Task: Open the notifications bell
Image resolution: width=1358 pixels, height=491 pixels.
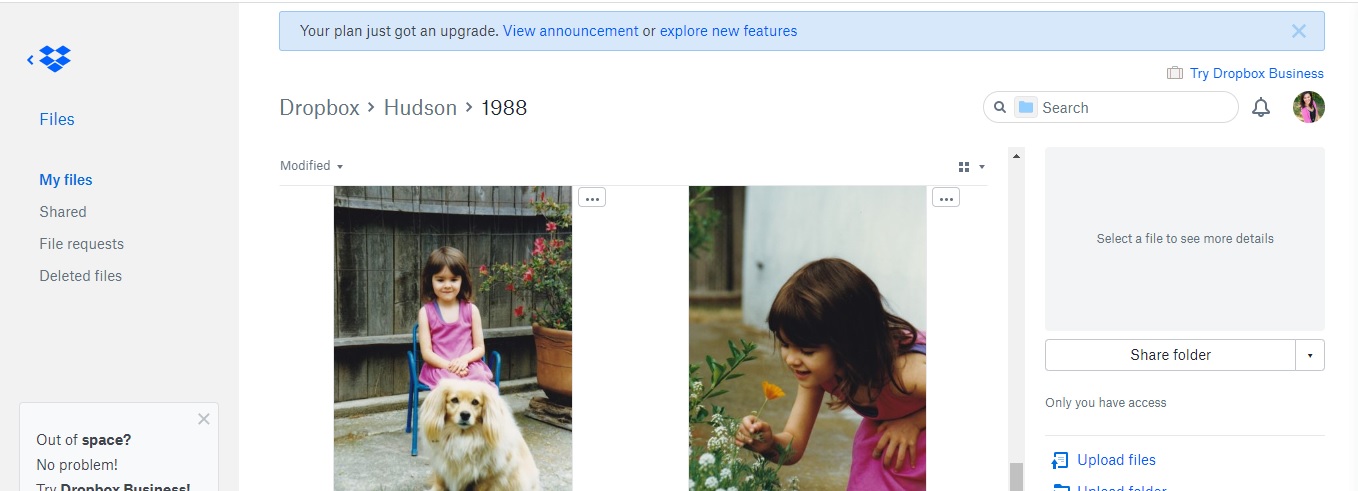Action: point(1261,107)
